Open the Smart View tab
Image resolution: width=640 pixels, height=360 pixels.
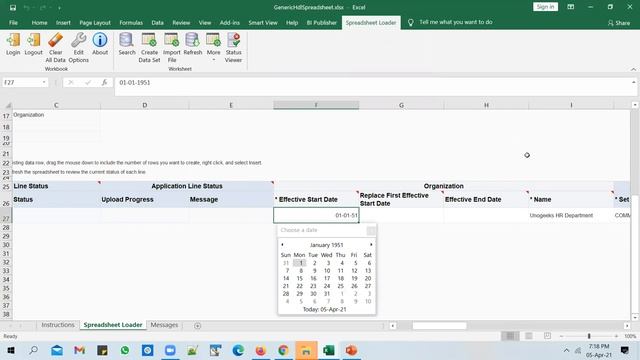point(263,22)
